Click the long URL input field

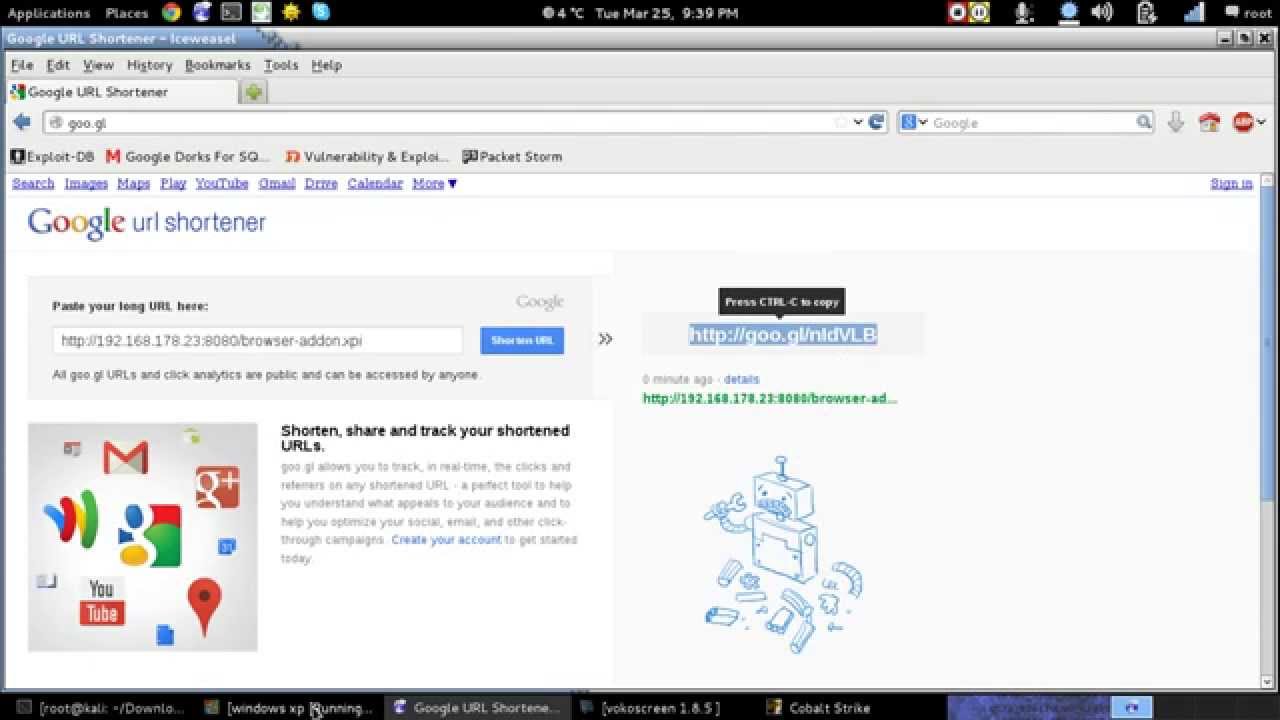pos(258,340)
